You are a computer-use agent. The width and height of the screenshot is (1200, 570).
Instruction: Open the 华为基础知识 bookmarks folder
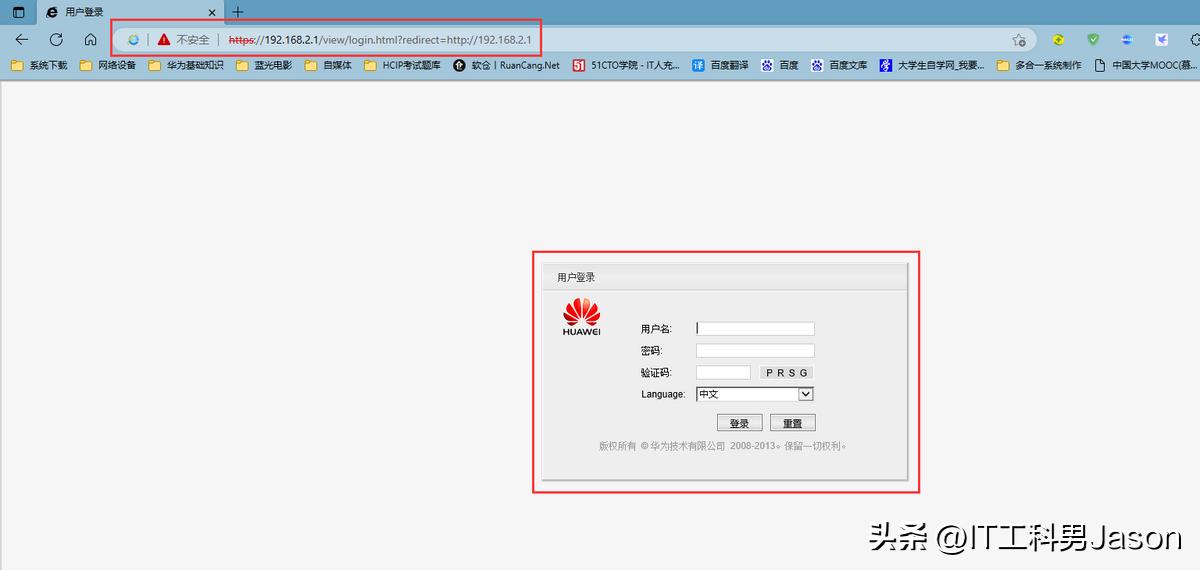click(185, 65)
